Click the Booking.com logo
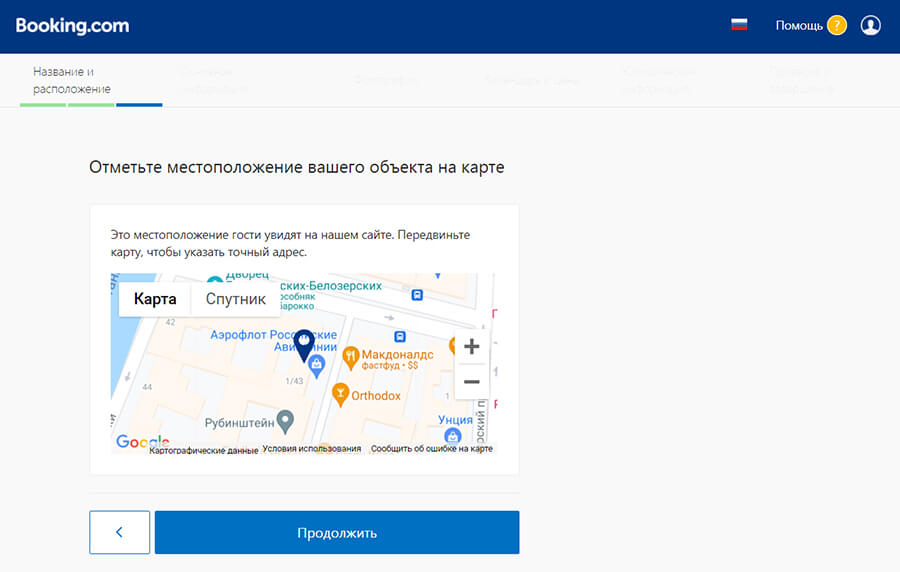The height and width of the screenshot is (572, 900). (72, 26)
